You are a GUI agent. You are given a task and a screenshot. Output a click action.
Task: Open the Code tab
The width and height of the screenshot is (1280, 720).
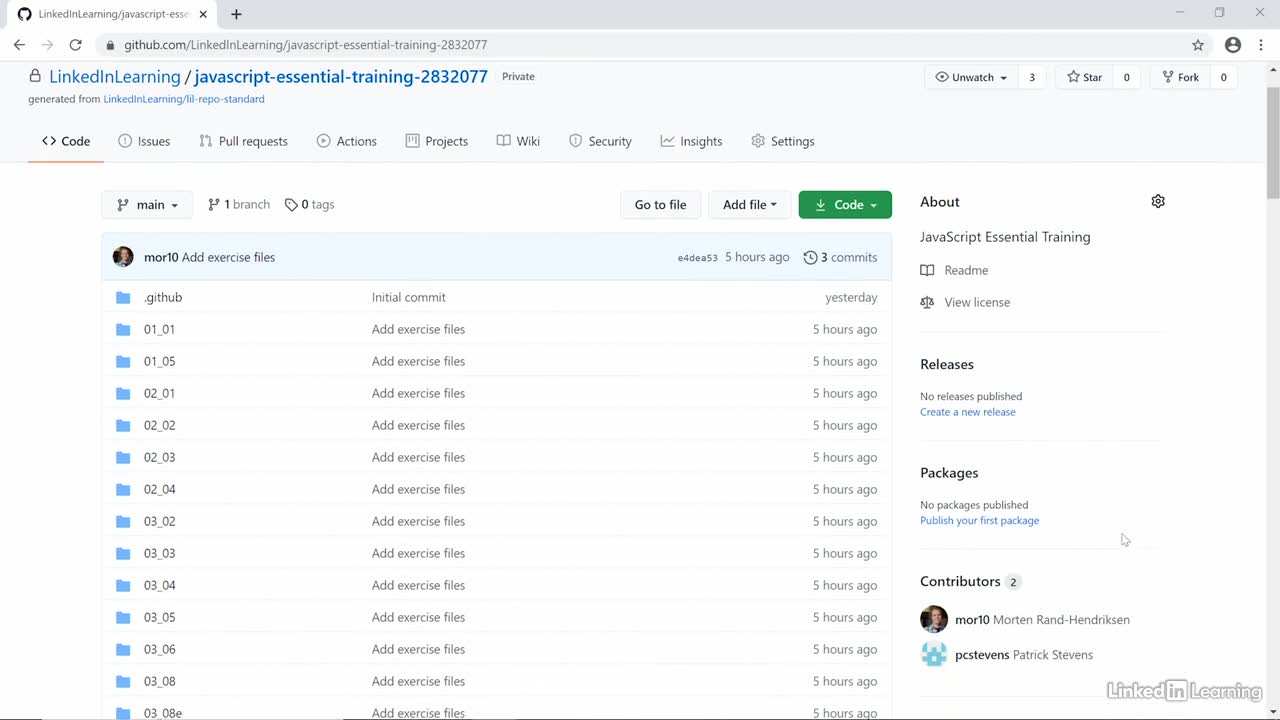66,141
